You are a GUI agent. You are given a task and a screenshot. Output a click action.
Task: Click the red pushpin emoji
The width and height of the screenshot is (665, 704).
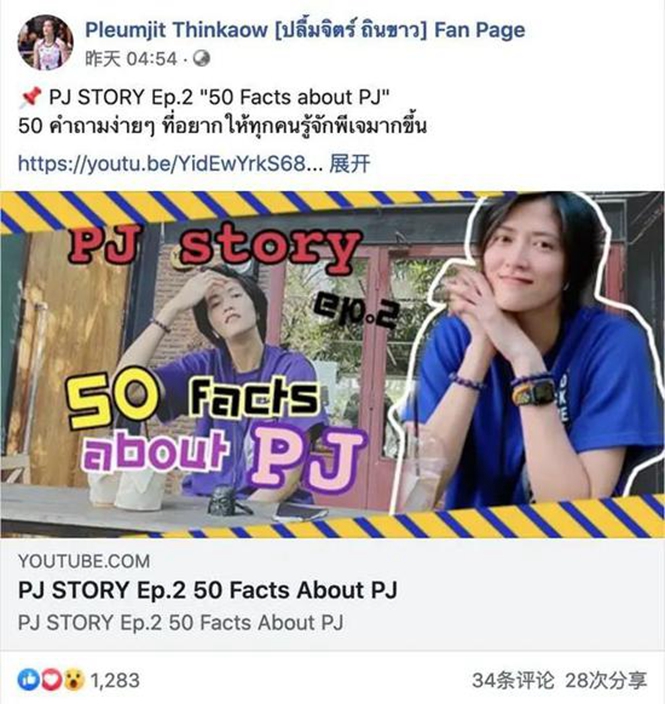click(30, 97)
